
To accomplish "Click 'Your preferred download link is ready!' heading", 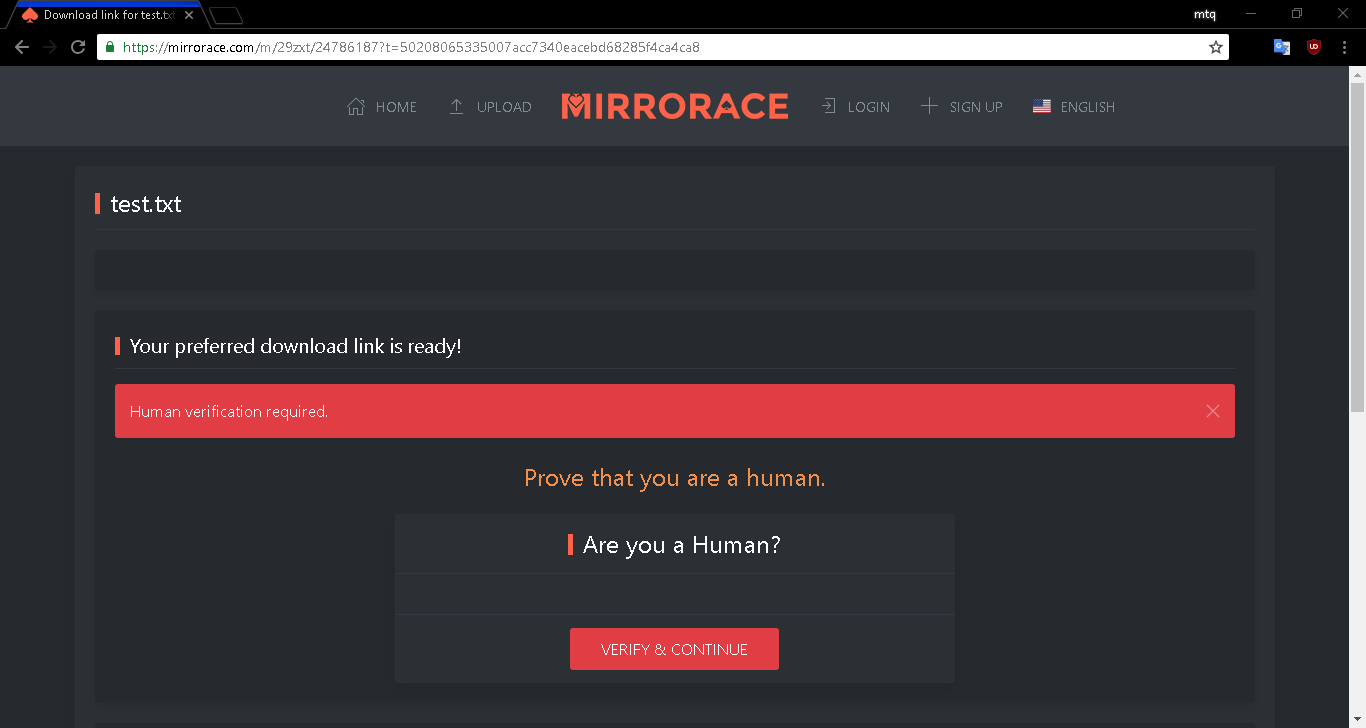I will tap(295, 347).
